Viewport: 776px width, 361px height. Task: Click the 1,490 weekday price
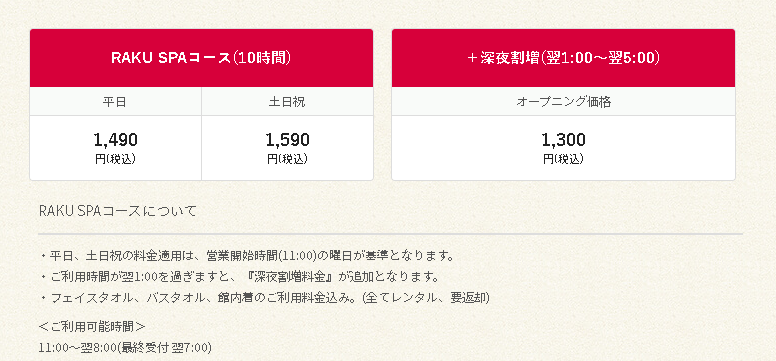115,140
